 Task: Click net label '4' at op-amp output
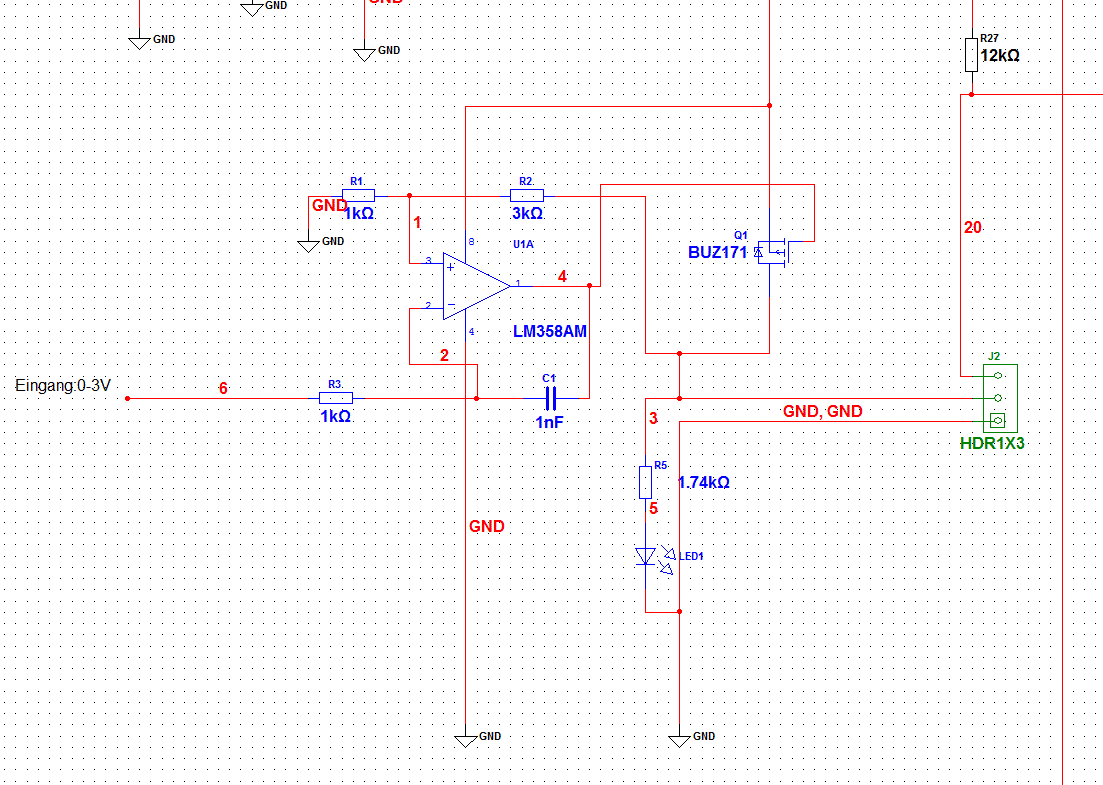(562, 276)
